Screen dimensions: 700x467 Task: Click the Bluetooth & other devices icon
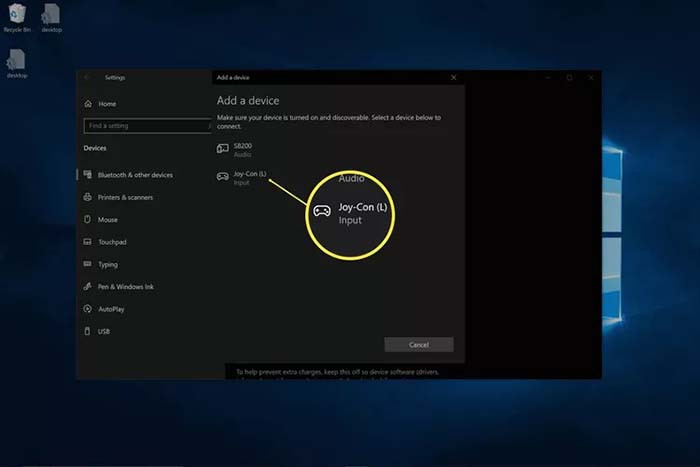tap(88, 174)
